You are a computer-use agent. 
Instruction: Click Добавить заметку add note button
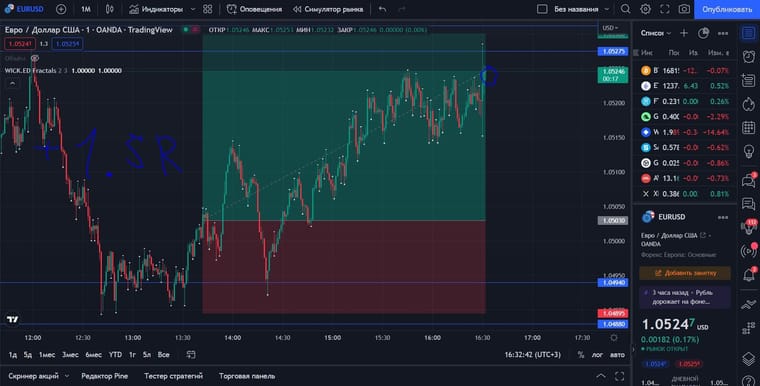point(685,273)
